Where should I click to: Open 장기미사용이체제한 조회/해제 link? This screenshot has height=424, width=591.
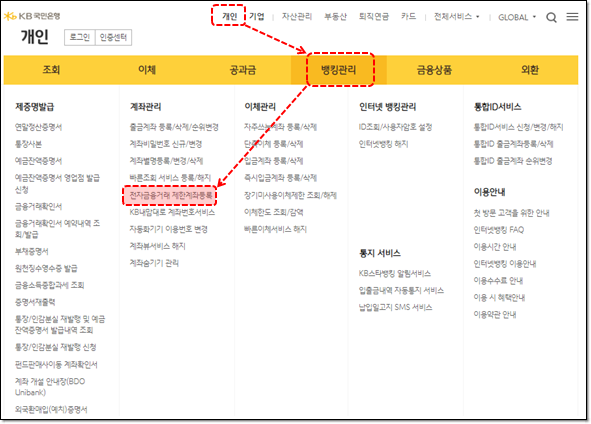click(291, 195)
